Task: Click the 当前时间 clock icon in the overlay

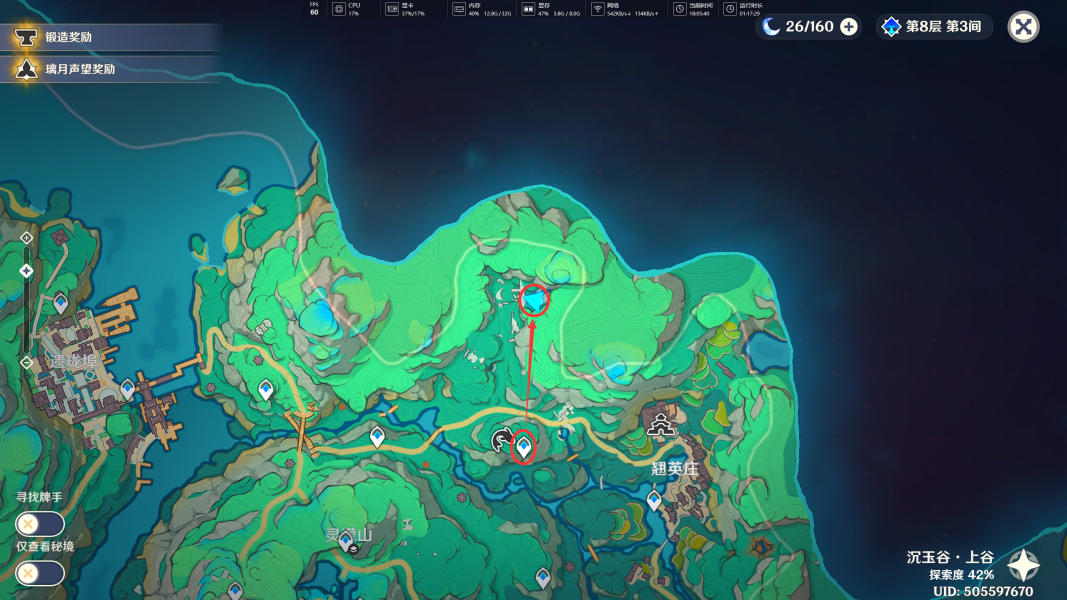Action: pos(679,9)
